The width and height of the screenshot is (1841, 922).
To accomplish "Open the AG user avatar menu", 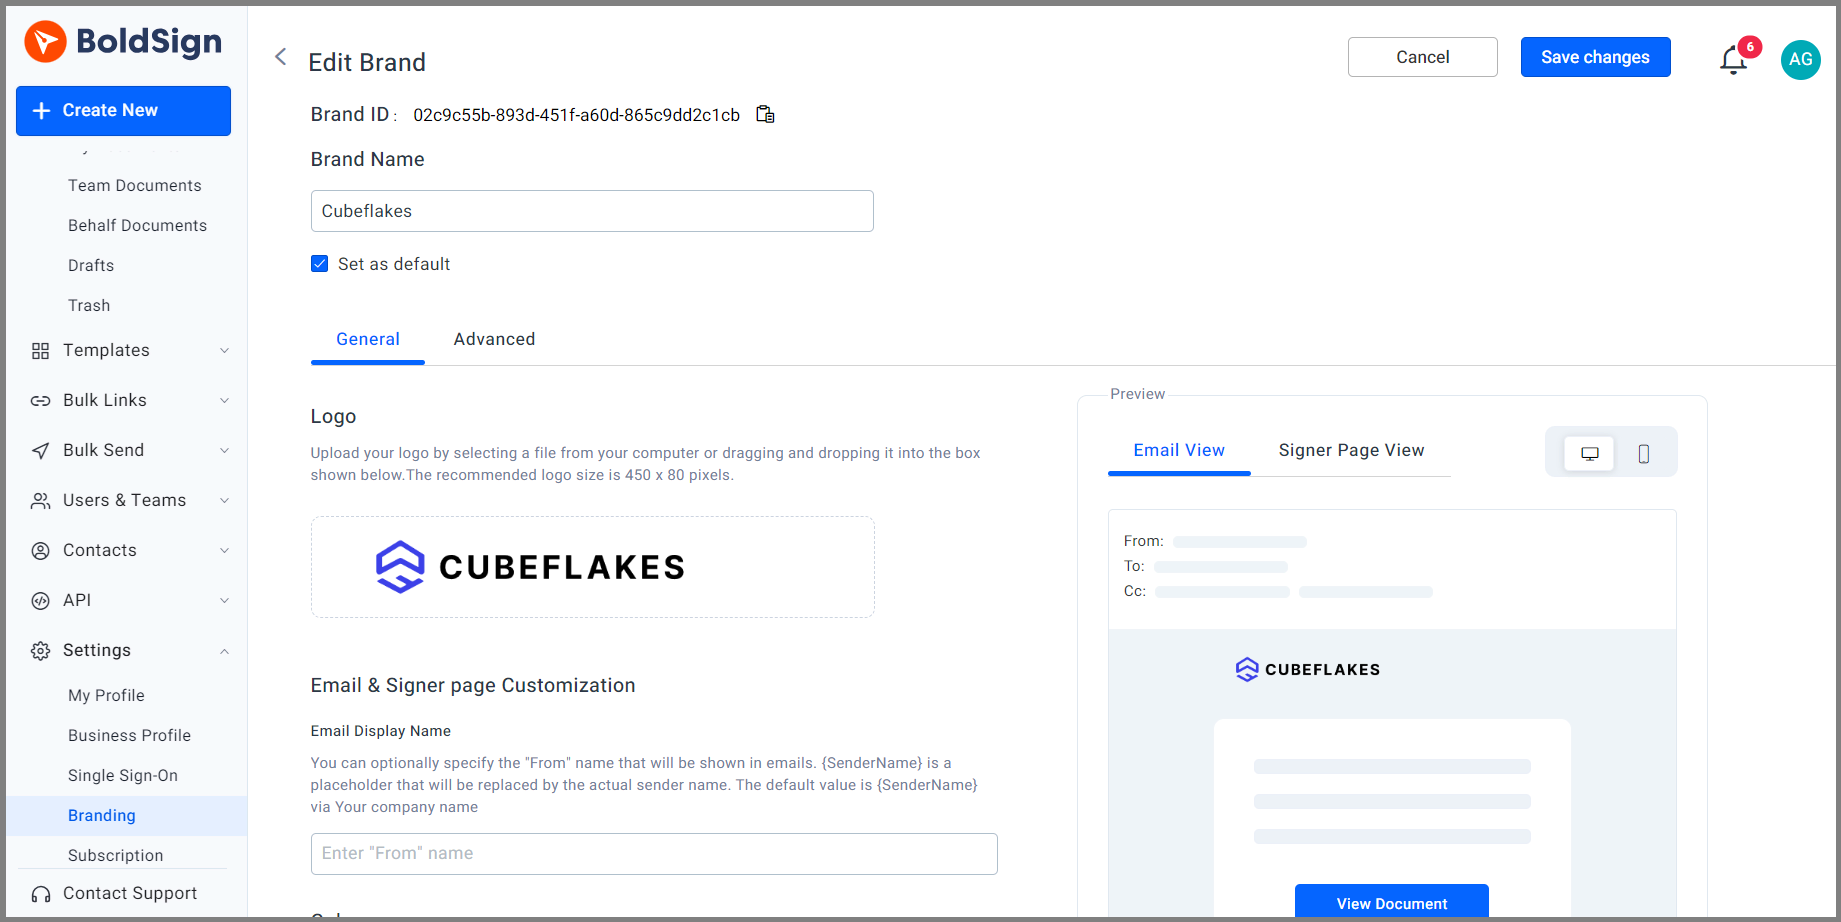I will [x=1800, y=59].
